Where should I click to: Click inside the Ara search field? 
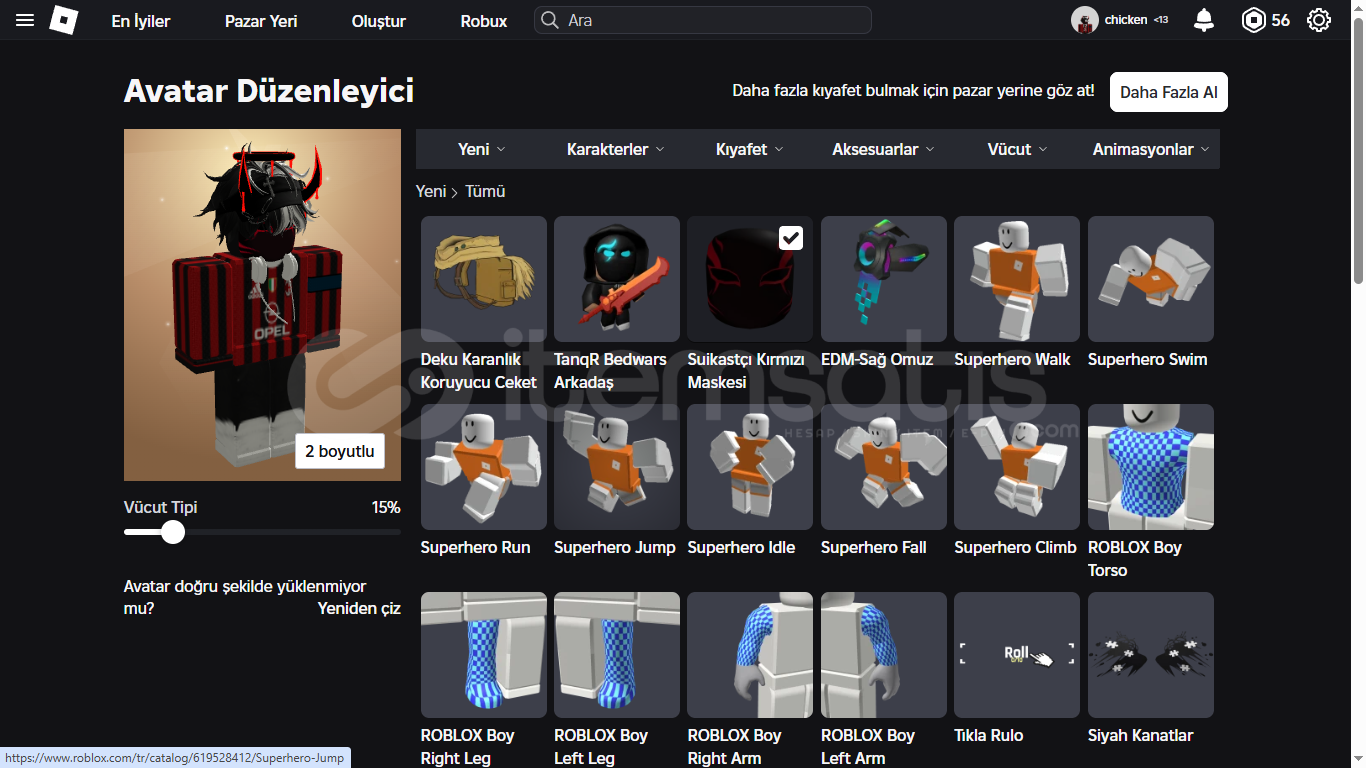(703, 20)
